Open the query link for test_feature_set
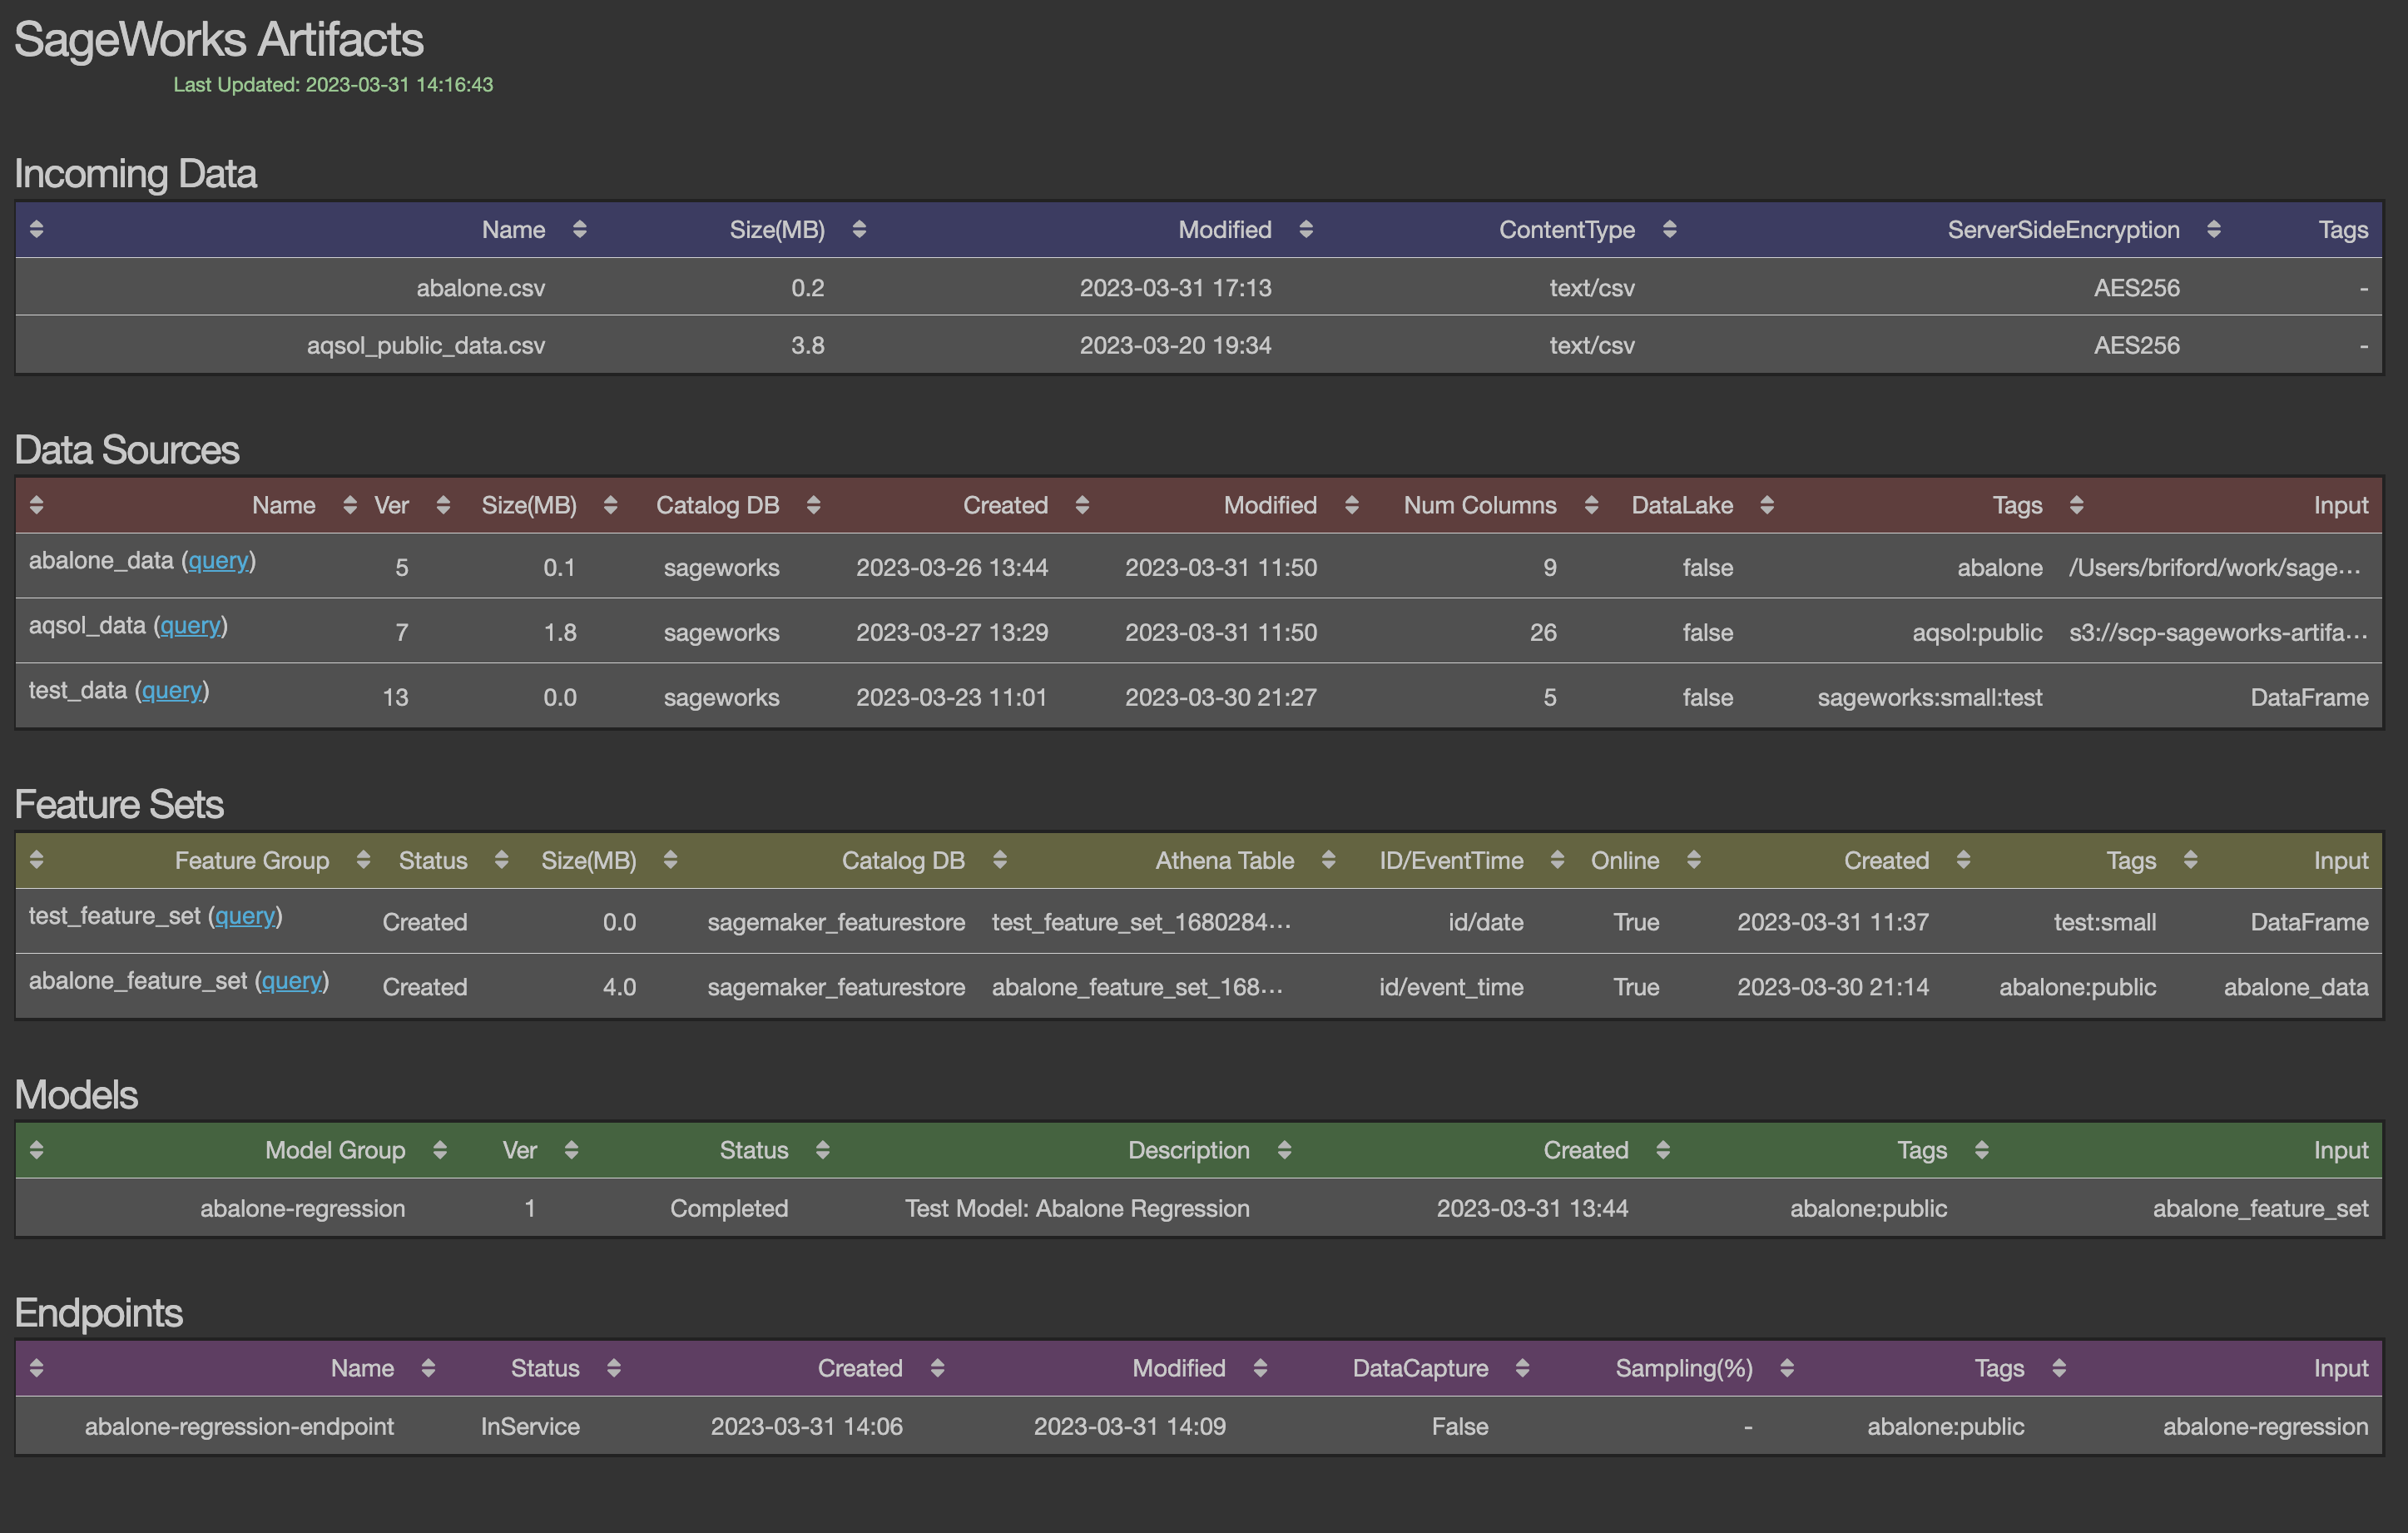Screen dimensions: 2408x1533 pyautogui.click(x=245, y=916)
